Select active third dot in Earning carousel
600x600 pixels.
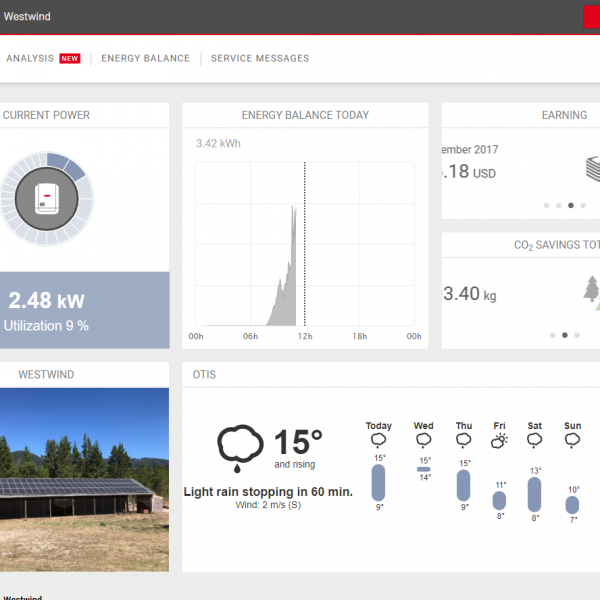[x=571, y=205]
